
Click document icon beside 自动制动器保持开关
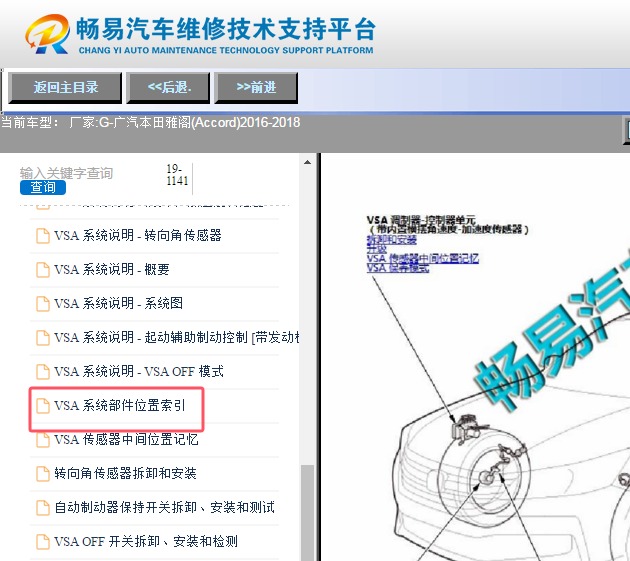pos(43,508)
